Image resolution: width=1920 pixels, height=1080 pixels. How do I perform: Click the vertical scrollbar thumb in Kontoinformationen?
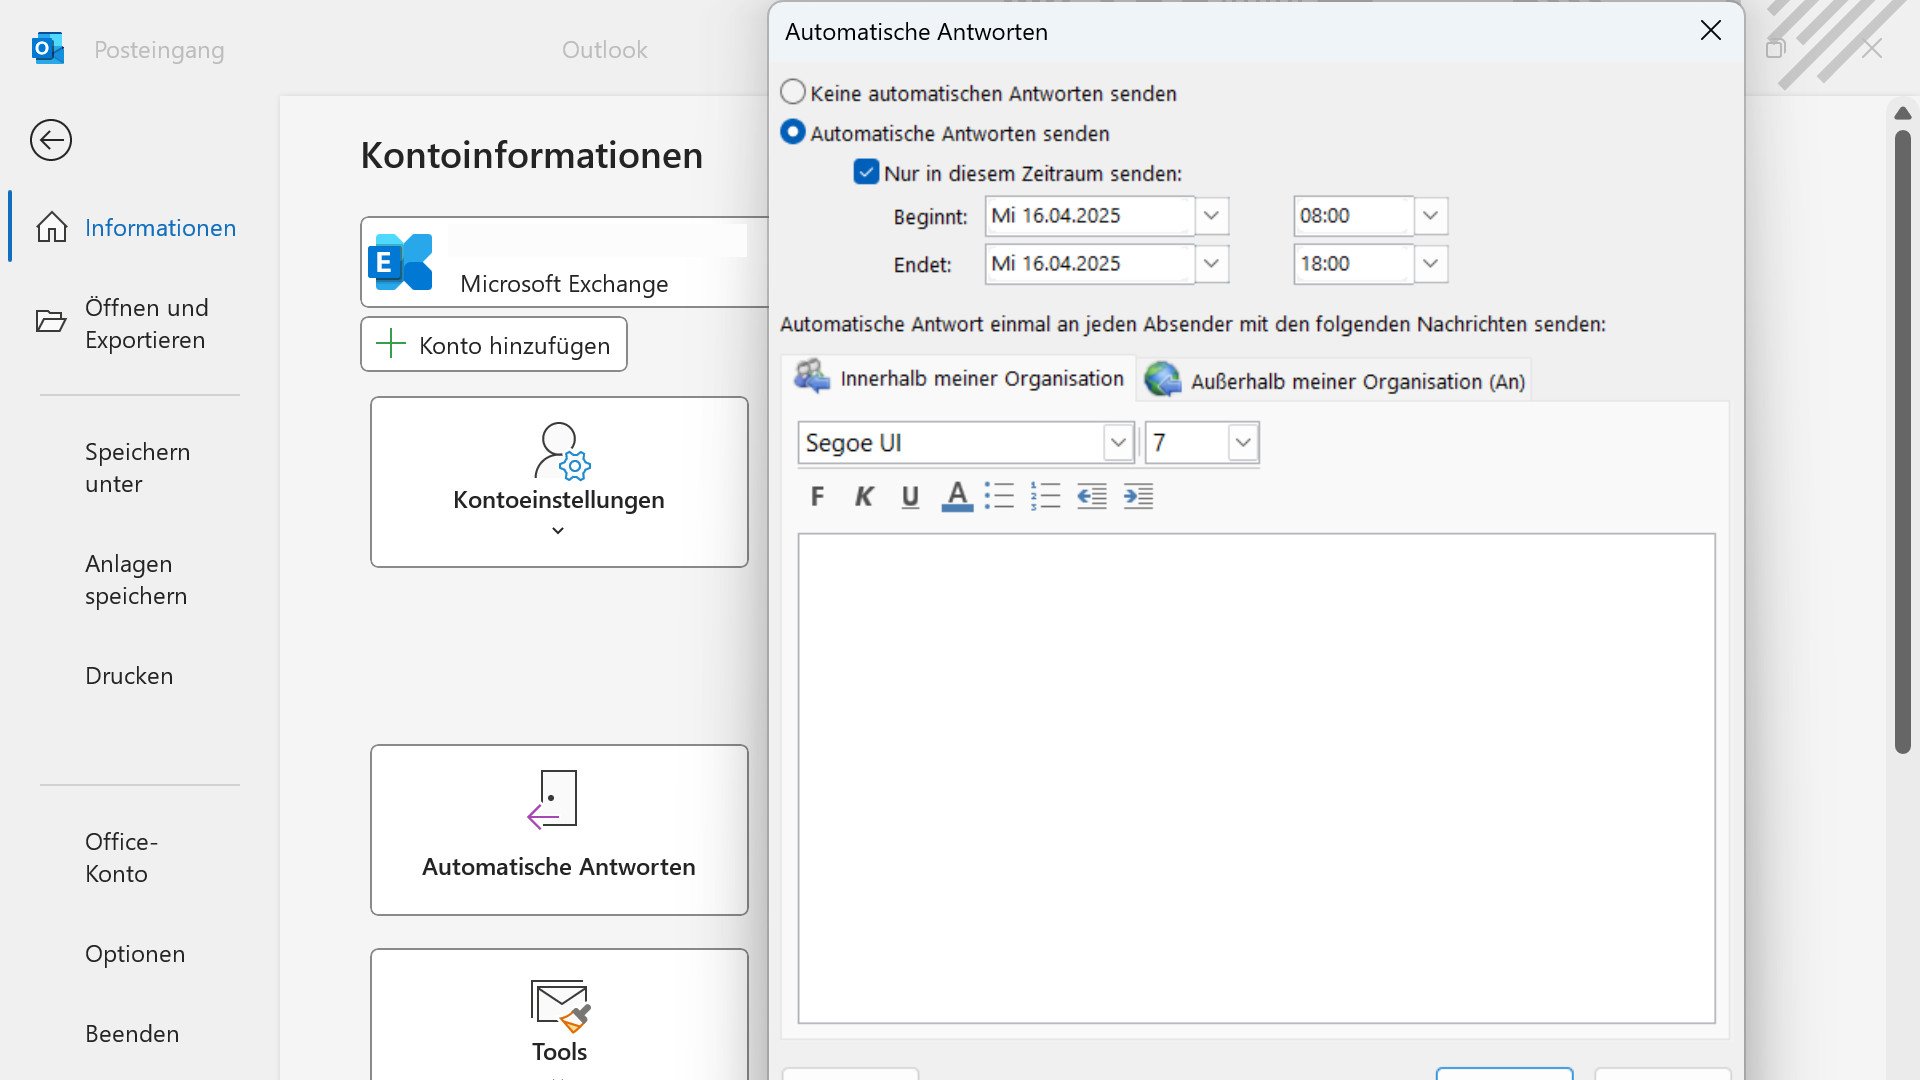(x=1902, y=440)
